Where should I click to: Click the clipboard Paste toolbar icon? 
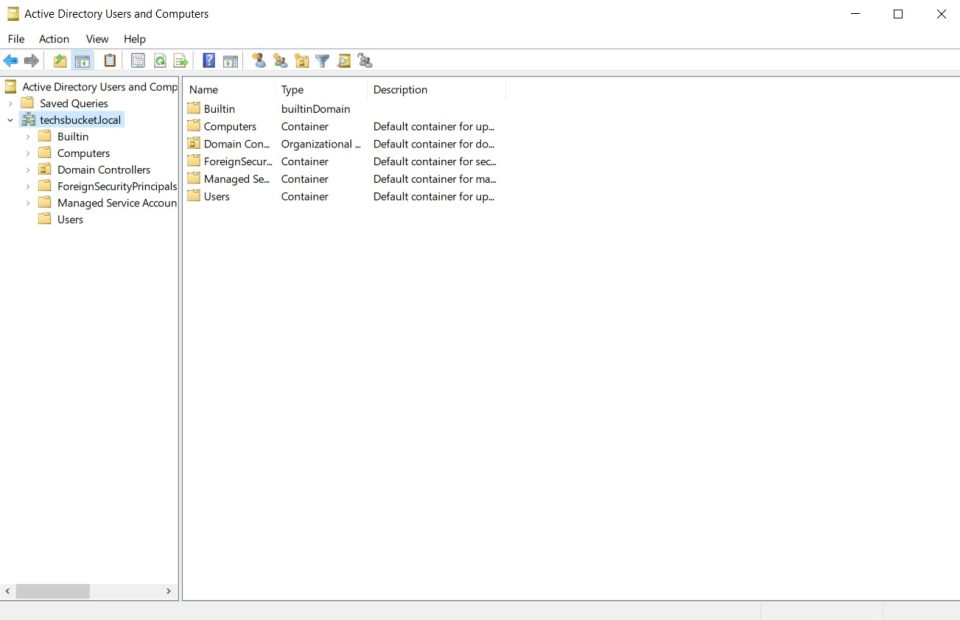tap(110, 61)
